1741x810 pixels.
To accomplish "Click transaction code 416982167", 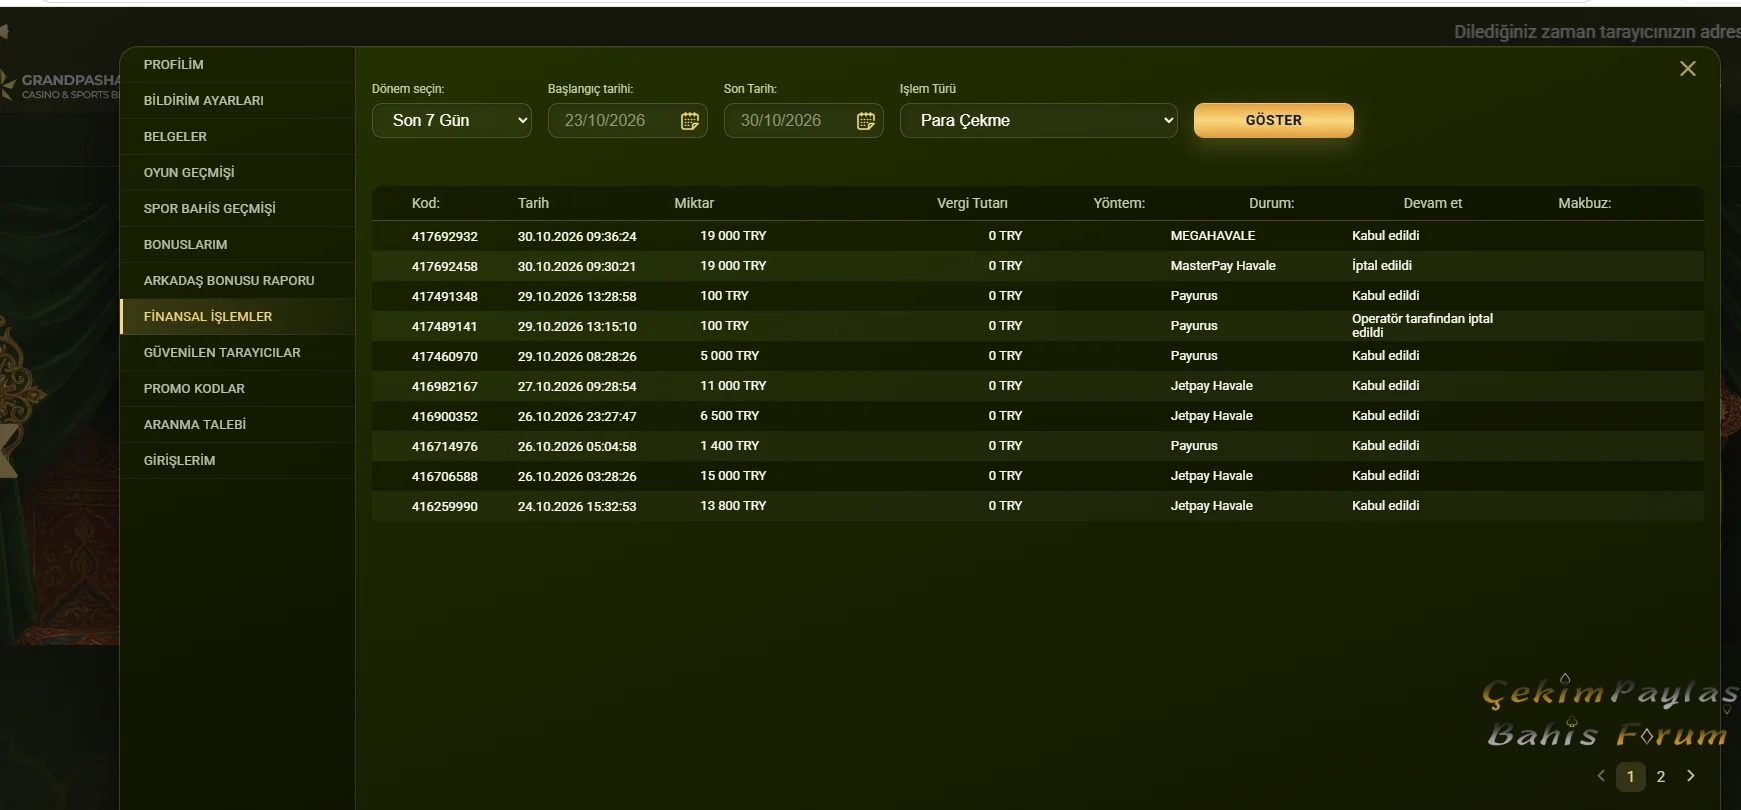I will pos(445,387).
